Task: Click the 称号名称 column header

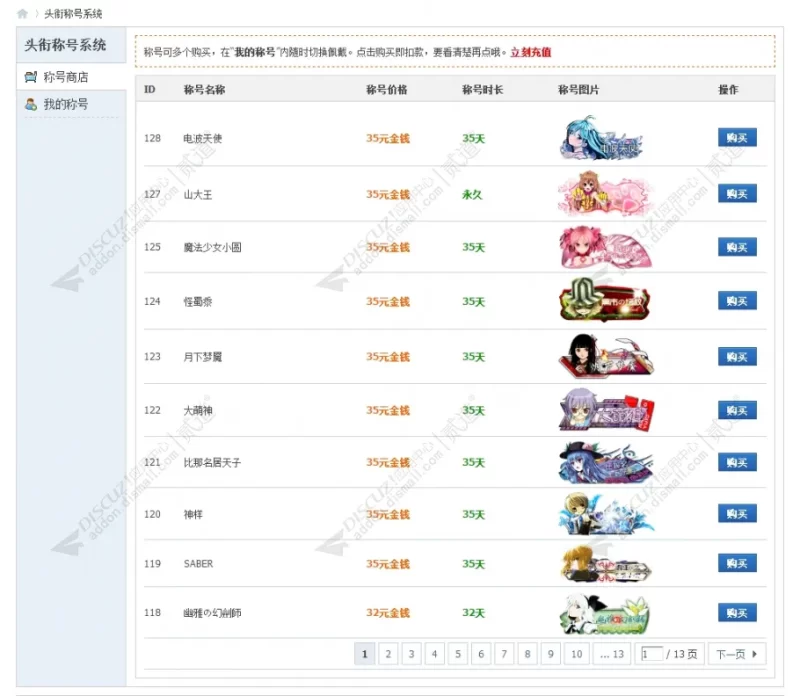Action: click(x=204, y=90)
